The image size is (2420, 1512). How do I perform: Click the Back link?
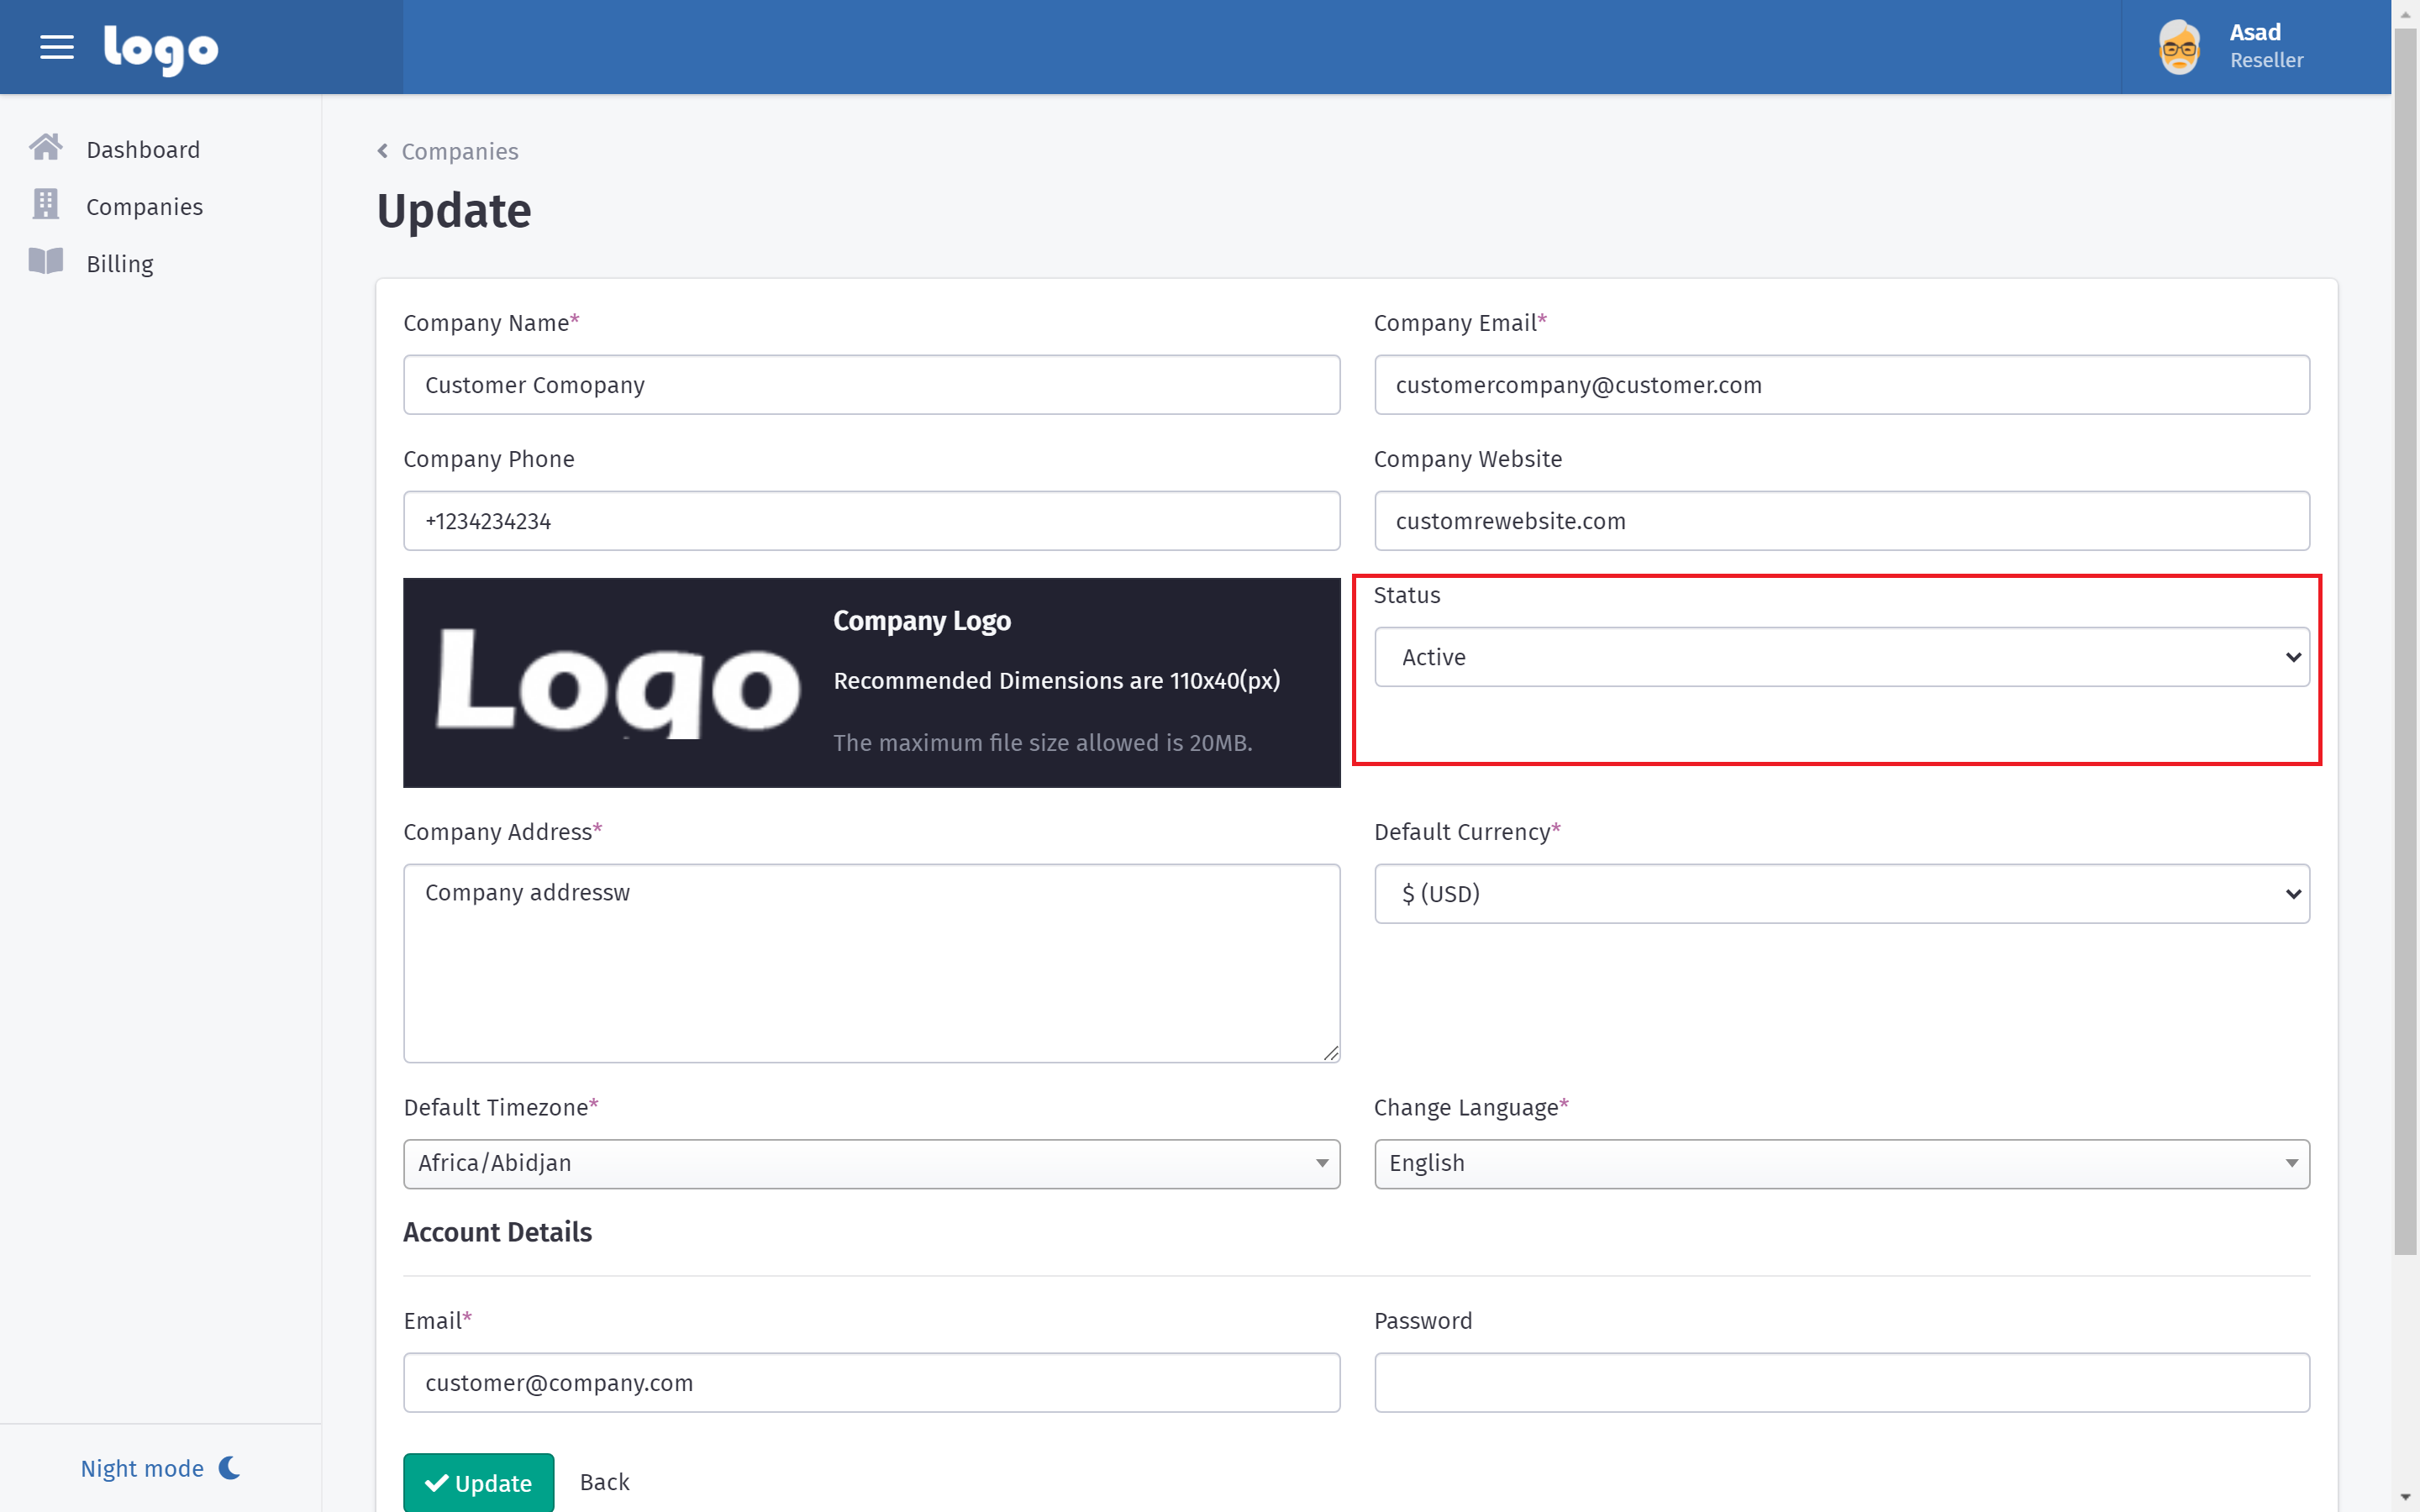click(x=604, y=1481)
